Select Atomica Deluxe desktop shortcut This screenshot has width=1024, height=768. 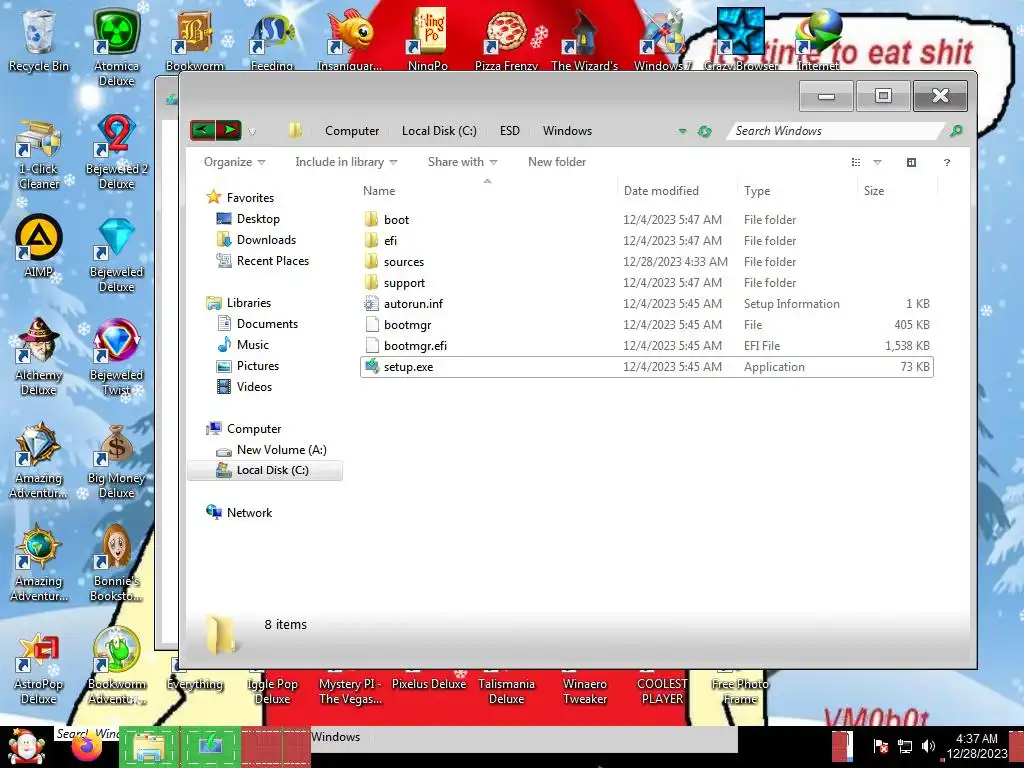[x=116, y=48]
